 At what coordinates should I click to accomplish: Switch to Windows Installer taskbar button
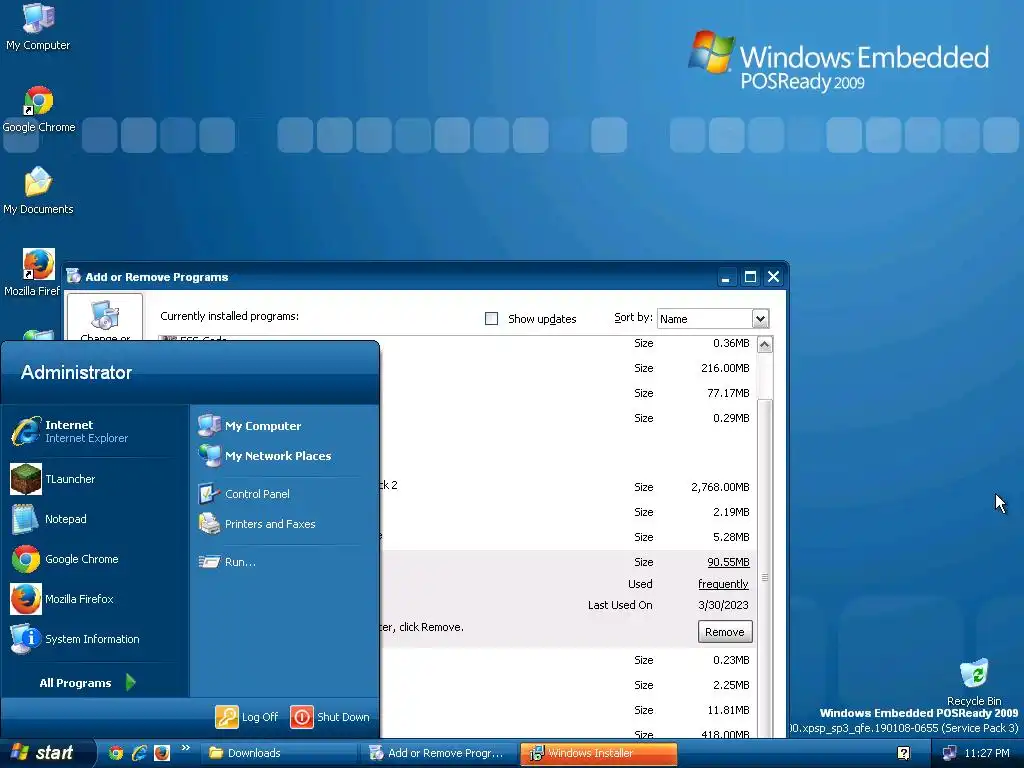click(x=599, y=753)
